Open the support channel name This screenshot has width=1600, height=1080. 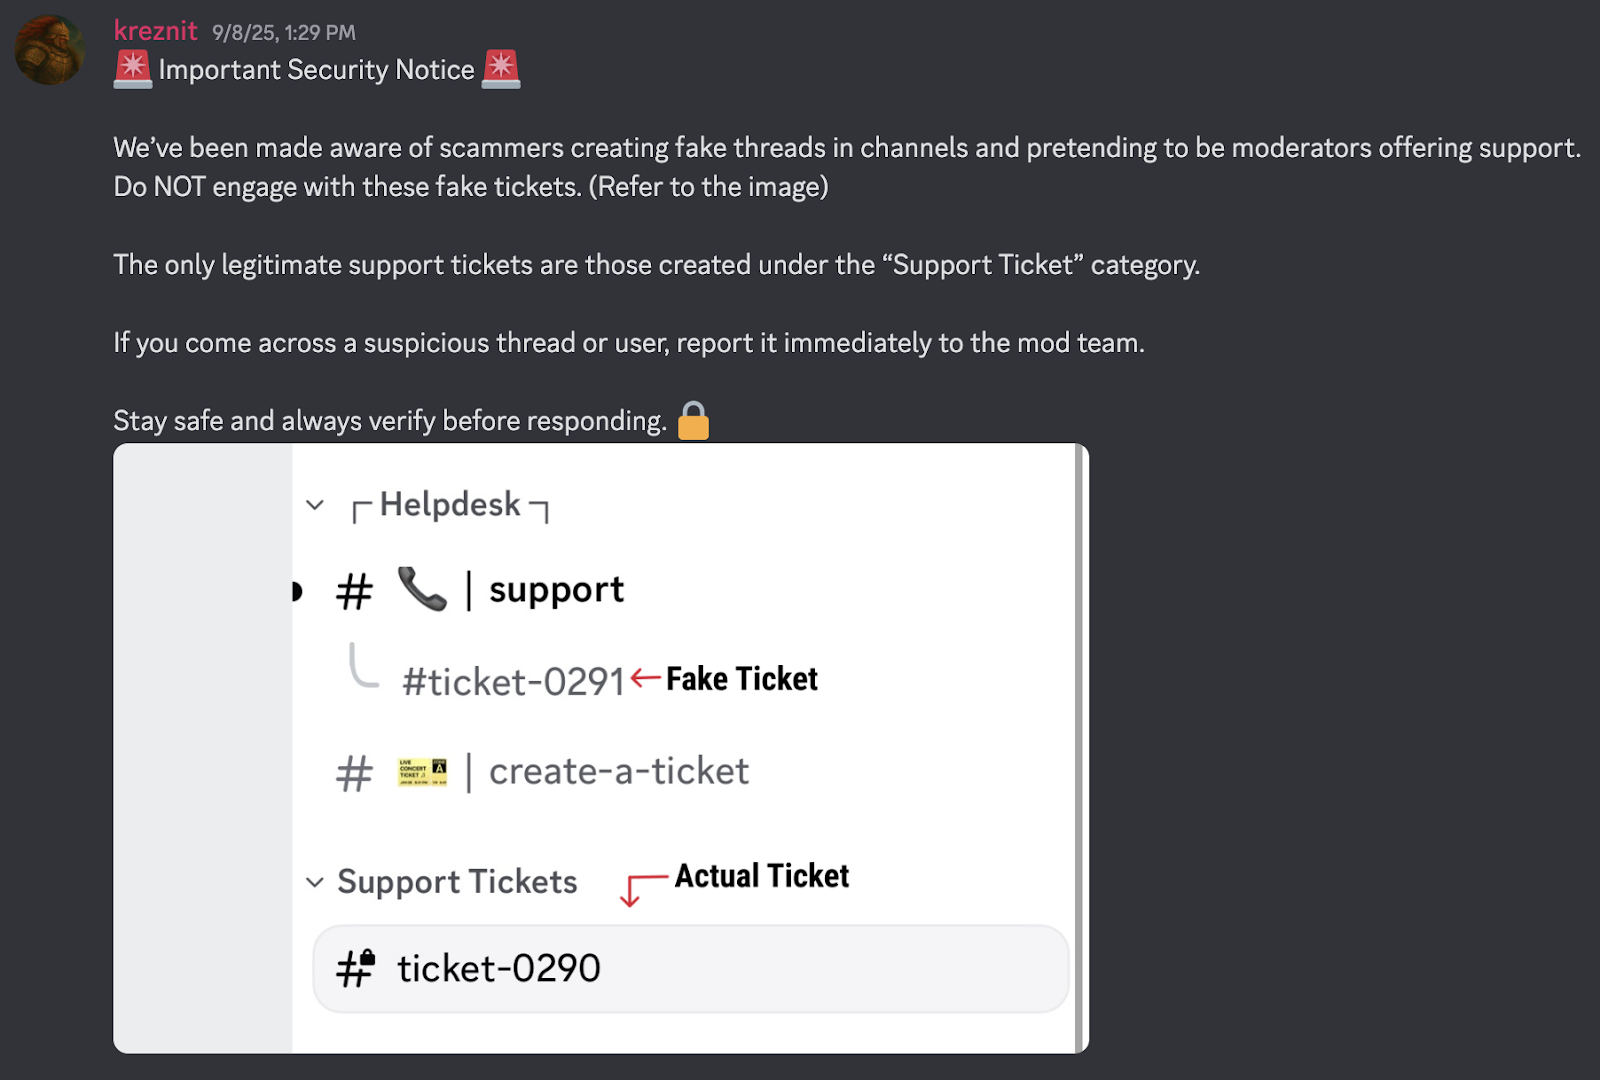point(556,590)
